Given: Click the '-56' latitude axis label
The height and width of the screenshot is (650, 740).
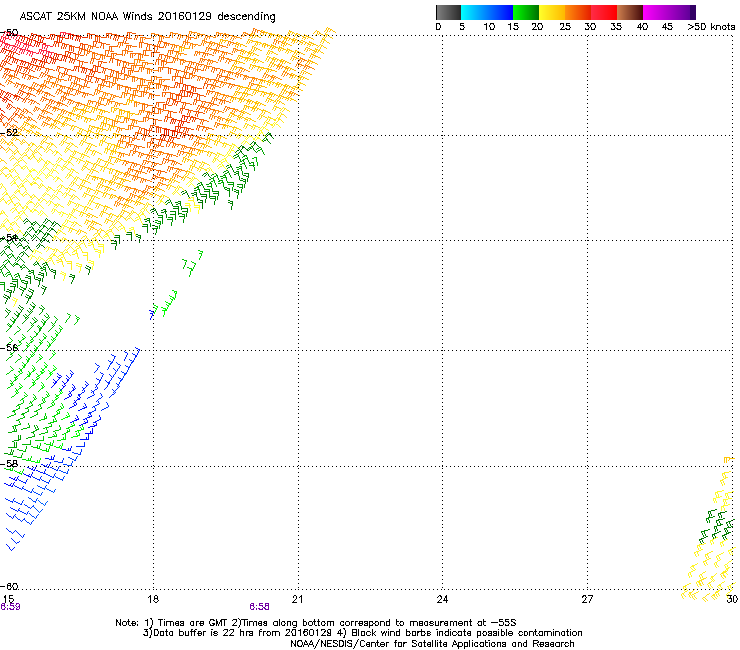Looking at the screenshot, I should (x=9, y=347).
